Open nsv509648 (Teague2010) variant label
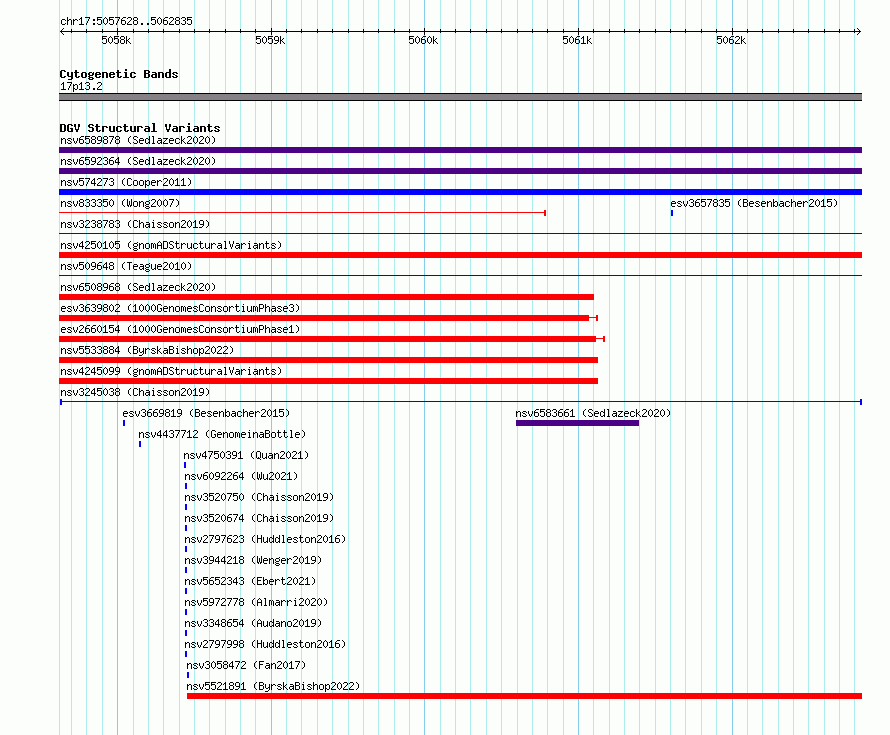The height and width of the screenshot is (735, 890). (126, 266)
